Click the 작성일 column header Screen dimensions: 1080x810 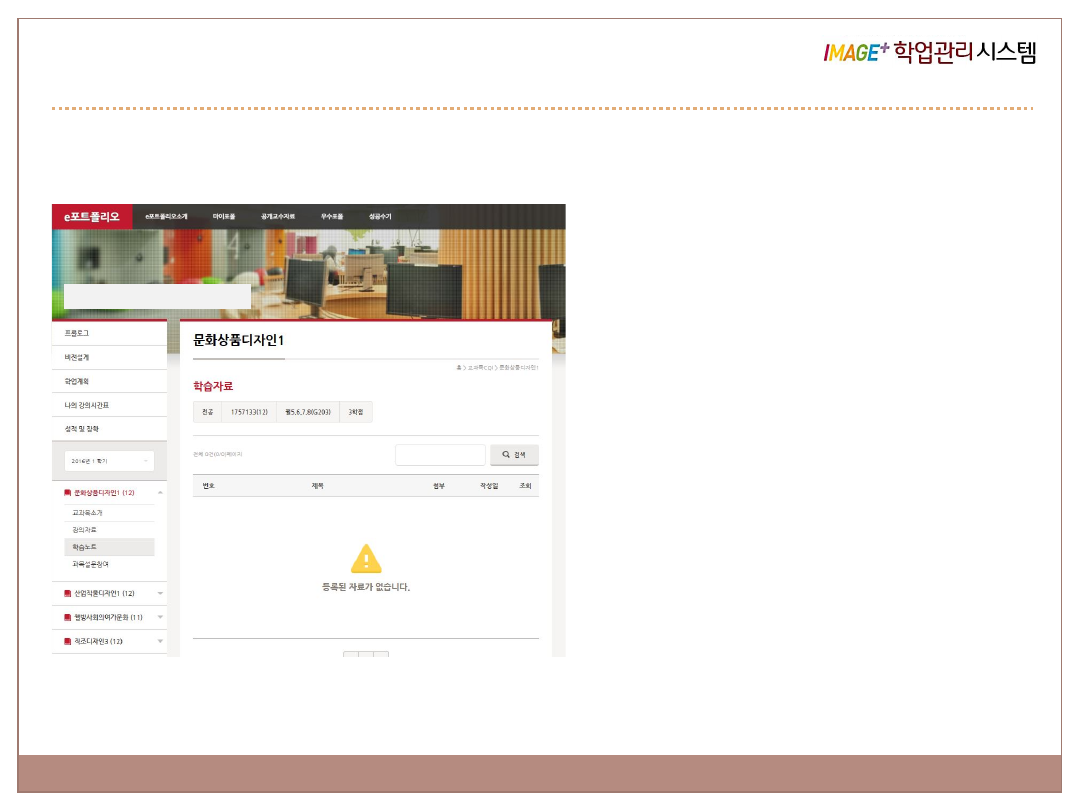point(489,486)
